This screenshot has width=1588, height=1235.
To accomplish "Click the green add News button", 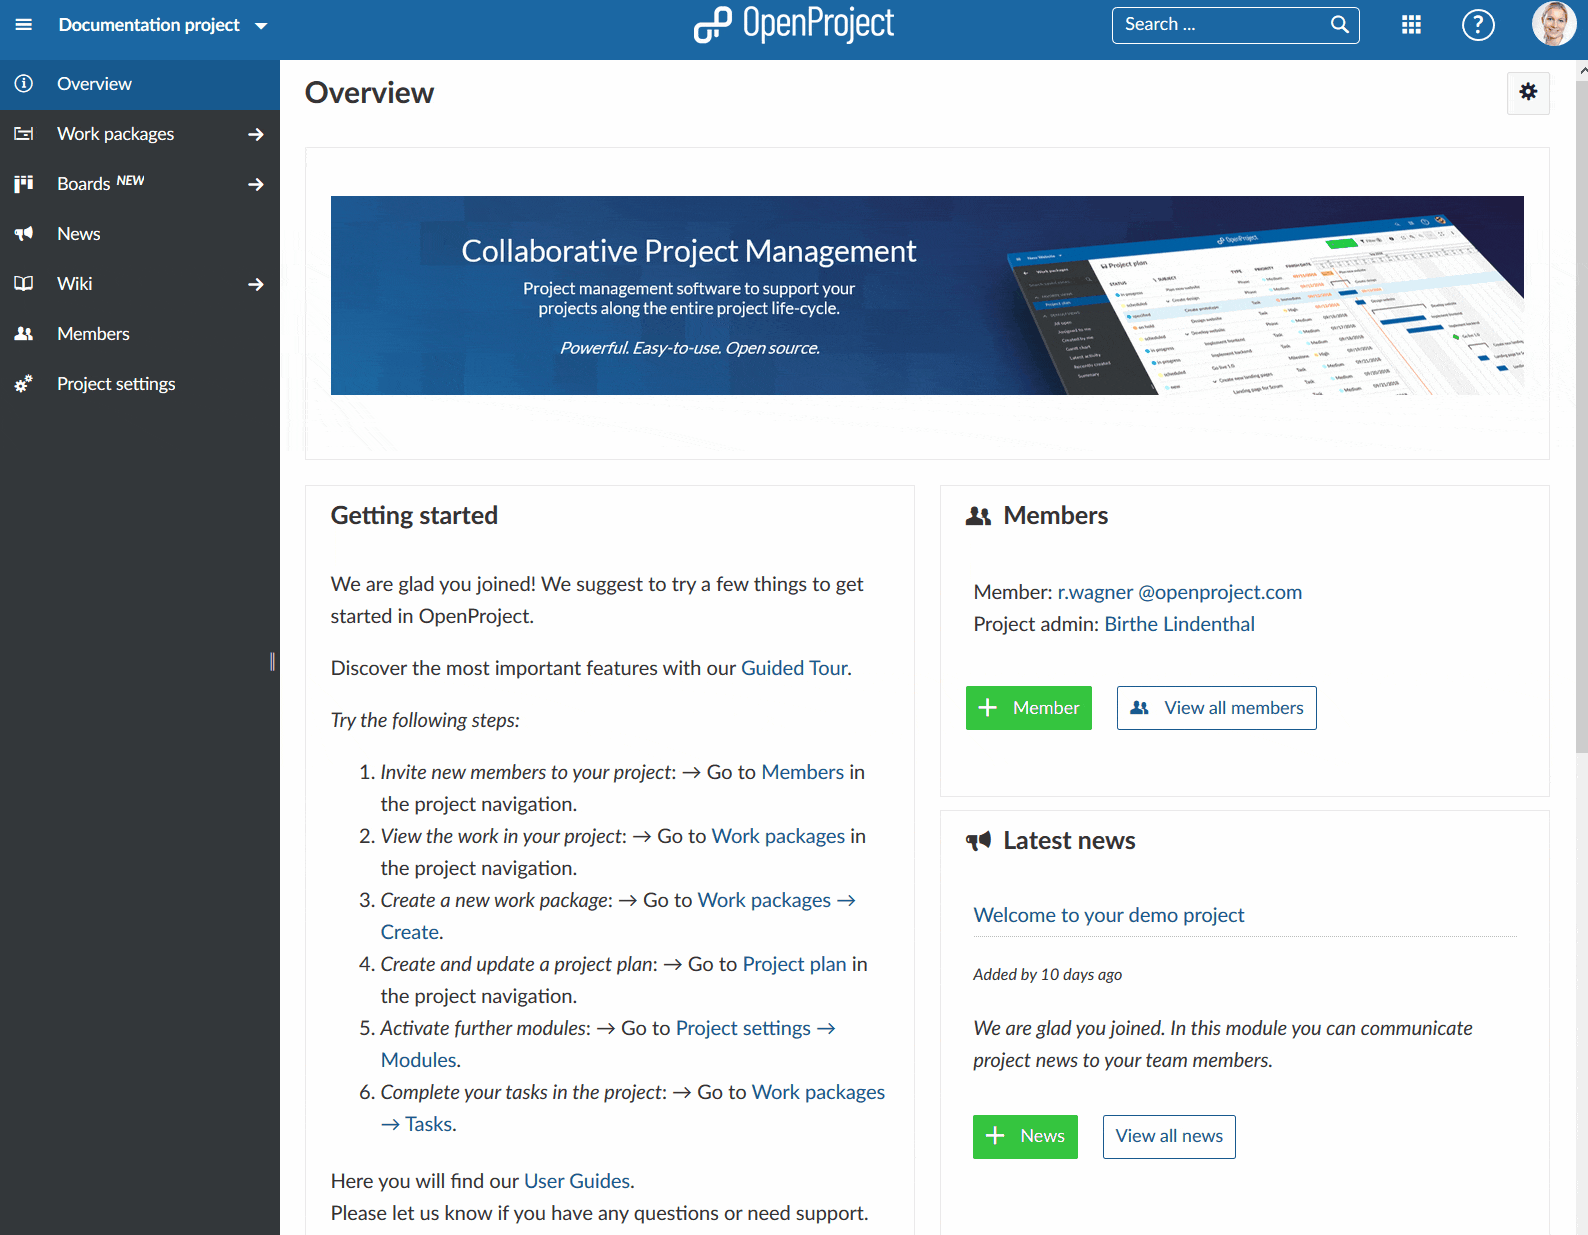I will click(x=1025, y=1136).
